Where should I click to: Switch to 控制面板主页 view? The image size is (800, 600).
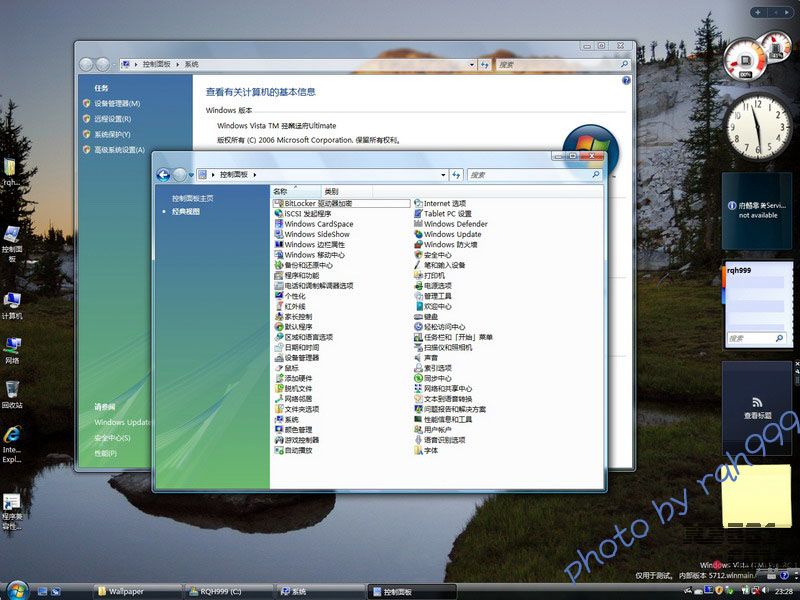click(192, 198)
